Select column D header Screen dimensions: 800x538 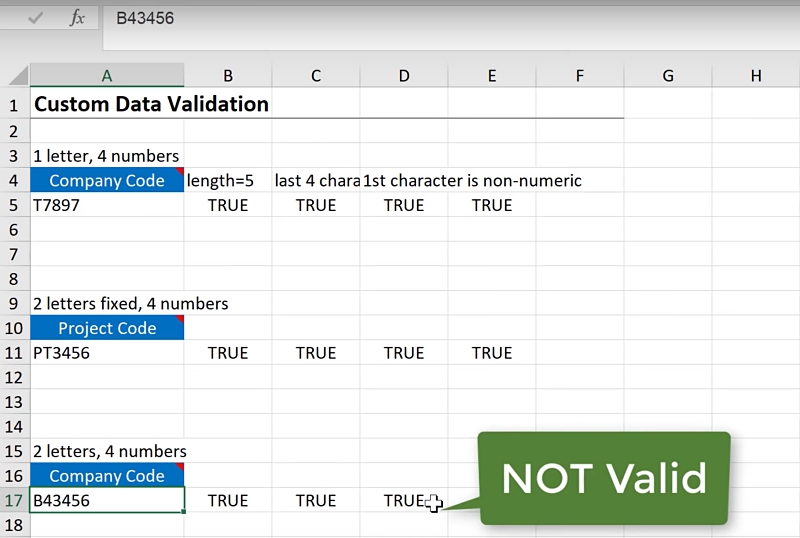coord(404,76)
